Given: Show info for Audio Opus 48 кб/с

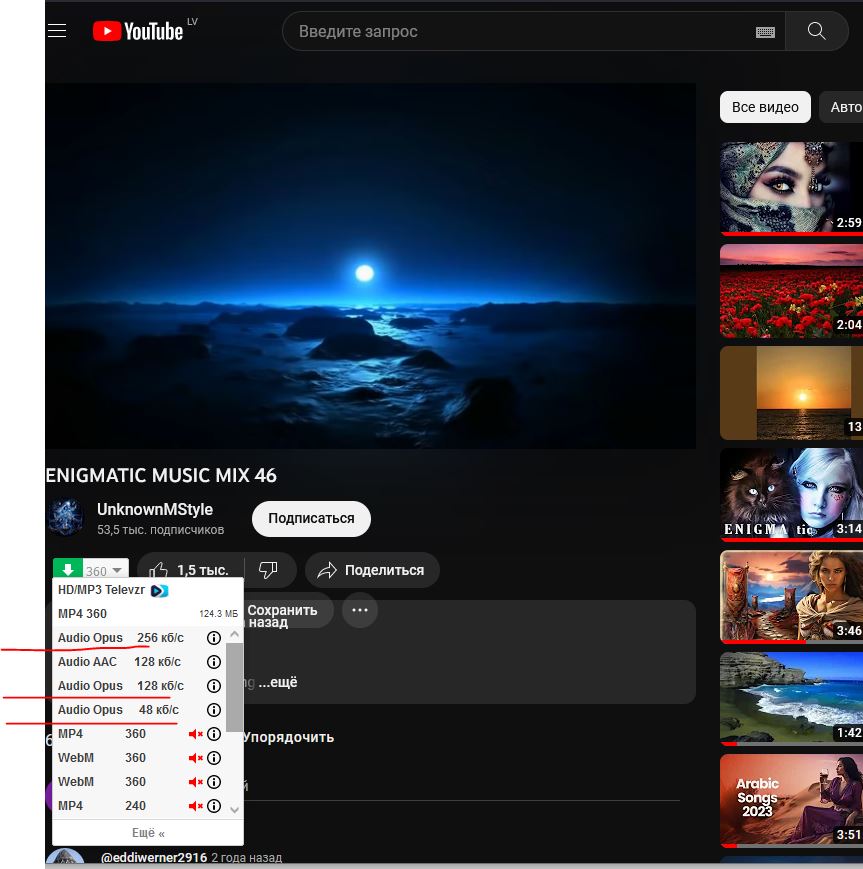Looking at the screenshot, I should pyautogui.click(x=213, y=710).
